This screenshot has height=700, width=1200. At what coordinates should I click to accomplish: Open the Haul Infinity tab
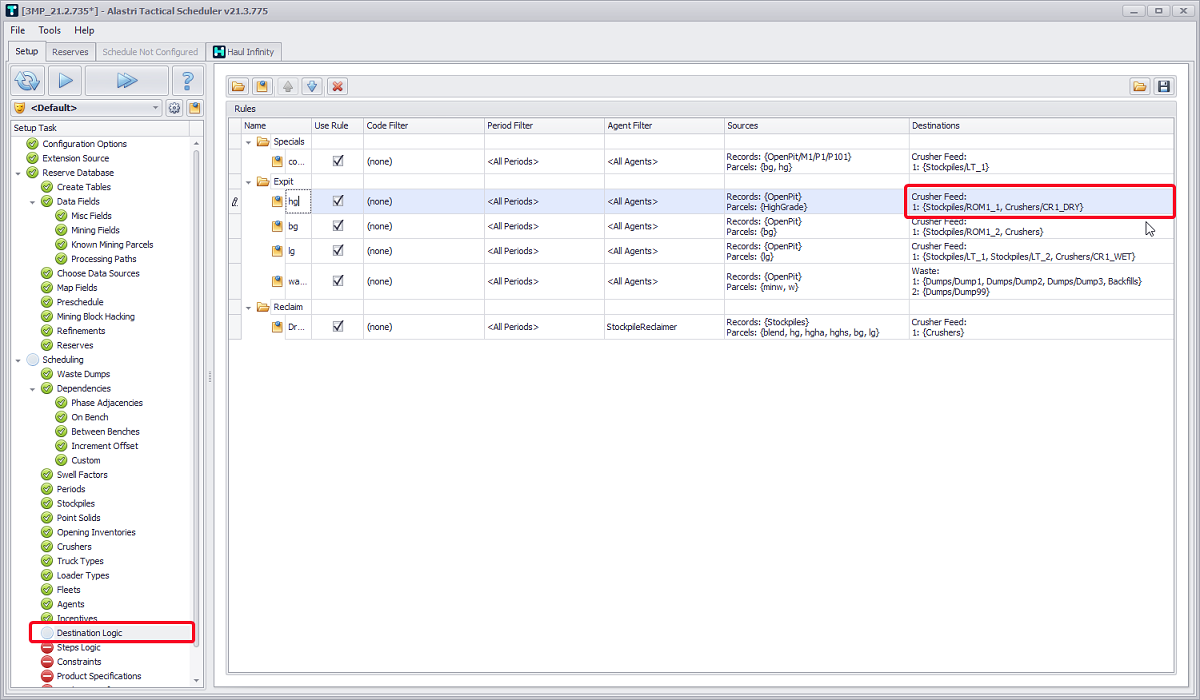click(245, 52)
